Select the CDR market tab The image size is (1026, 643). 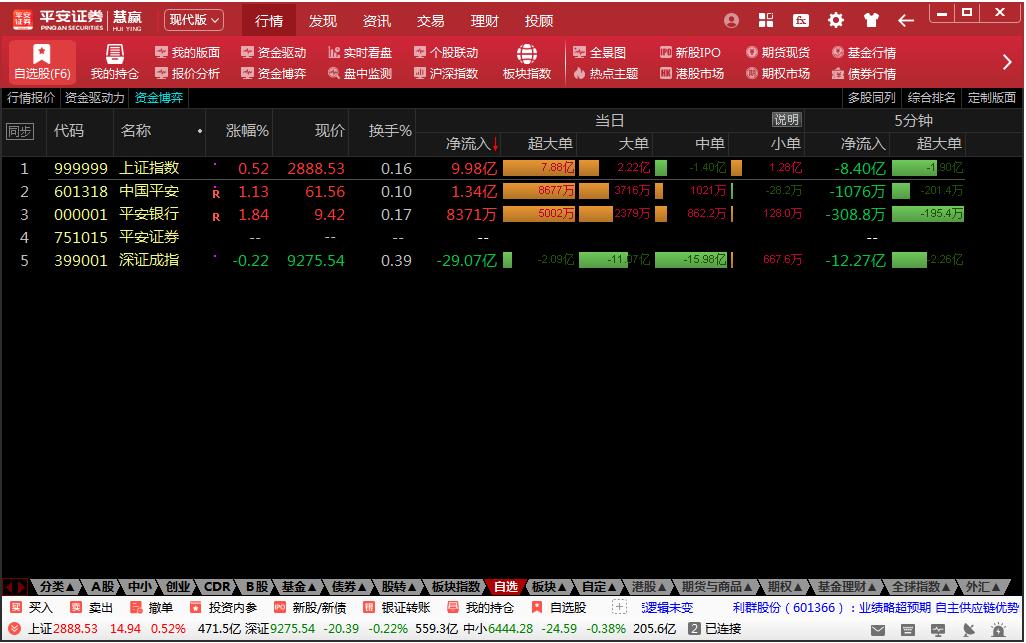coord(217,587)
